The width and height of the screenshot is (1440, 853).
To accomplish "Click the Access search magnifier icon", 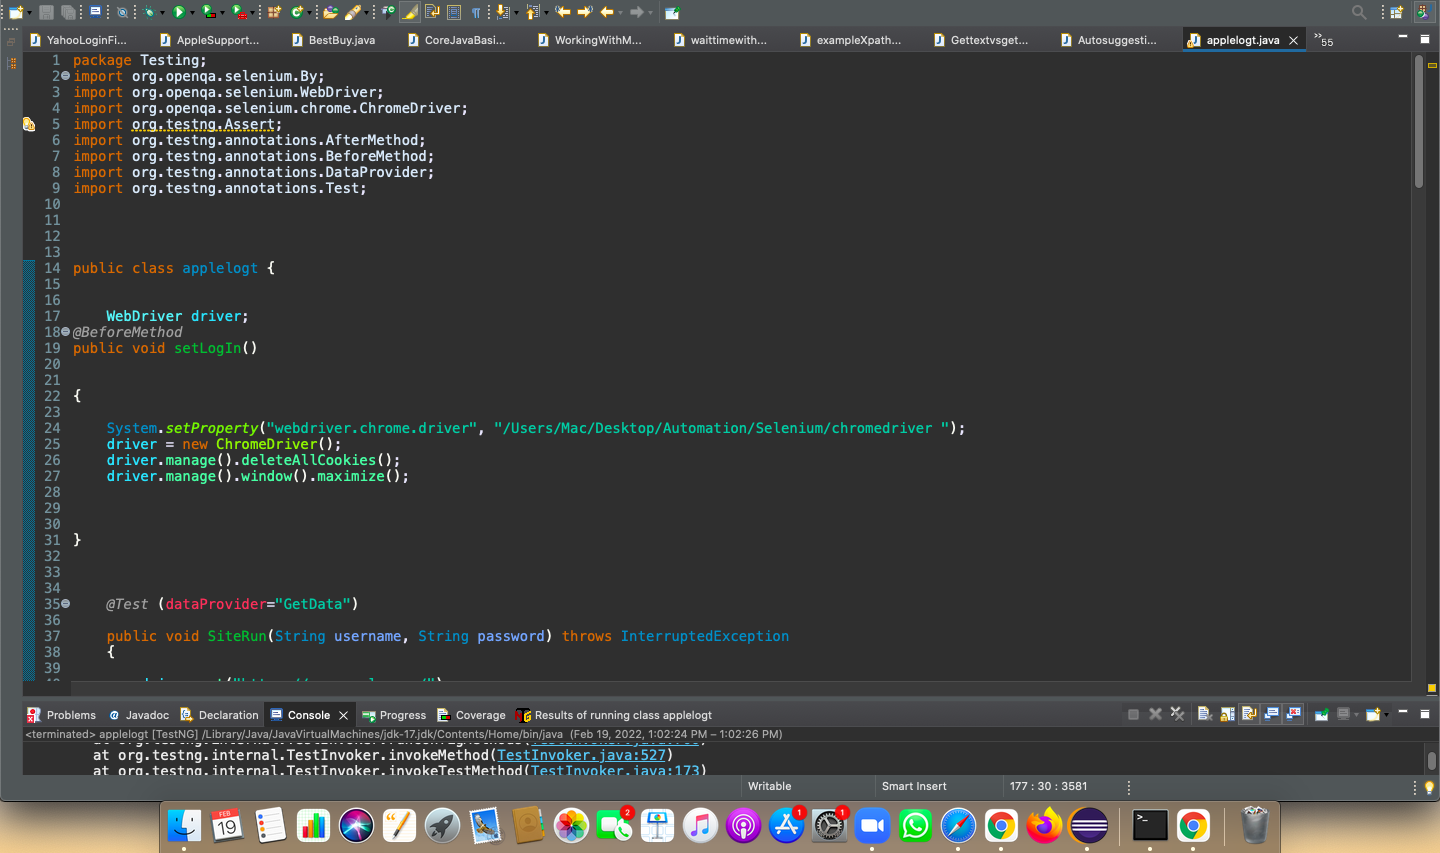I will click(x=1359, y=12).
